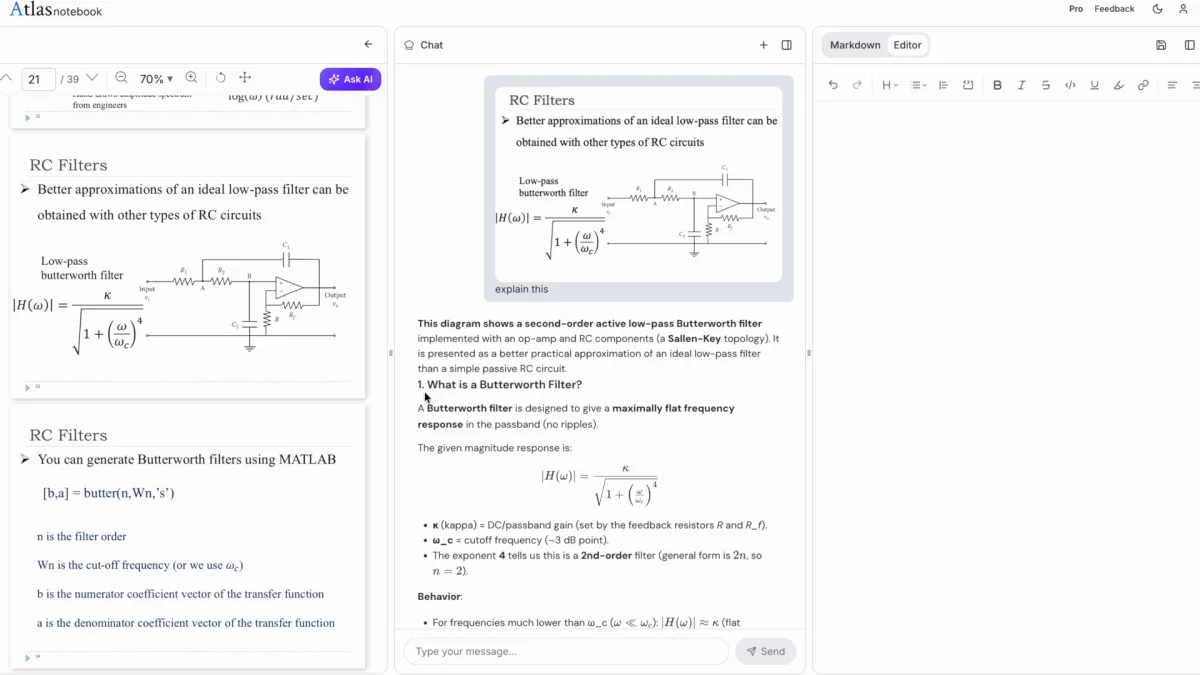Click the 'Low-pass butterworth filter' label in PDF

point(82,268)
